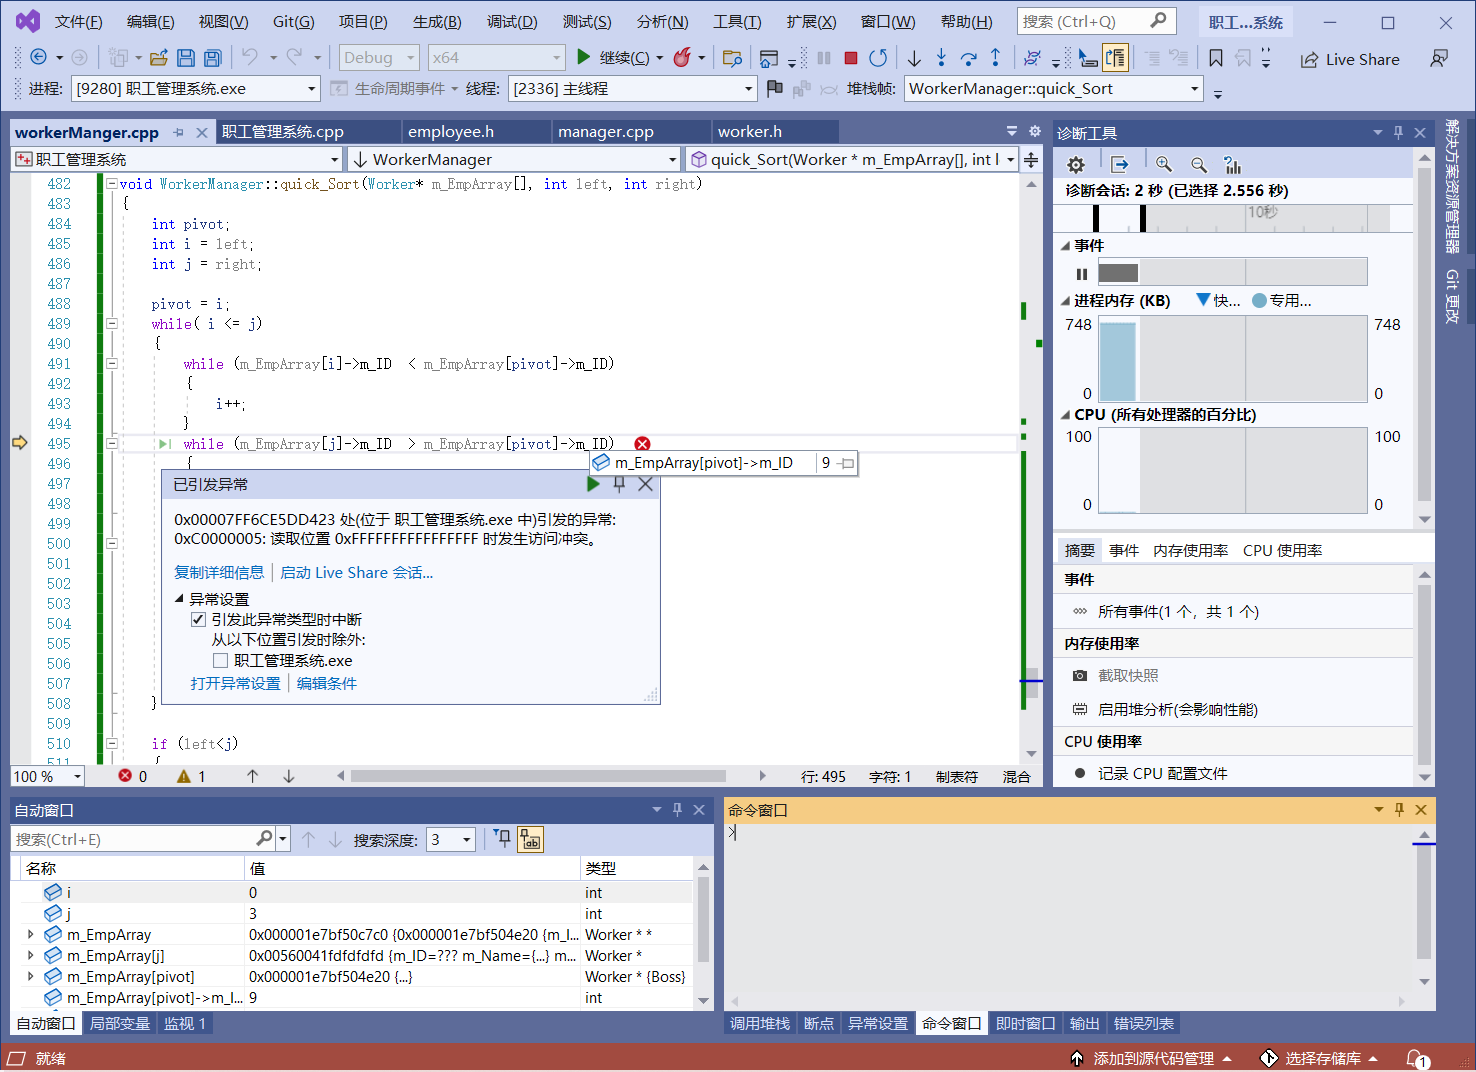Image resolution: width=1476 pixels, height=1072 pixels.
Task: Click 复制详细信息 link
Action: 219,572
